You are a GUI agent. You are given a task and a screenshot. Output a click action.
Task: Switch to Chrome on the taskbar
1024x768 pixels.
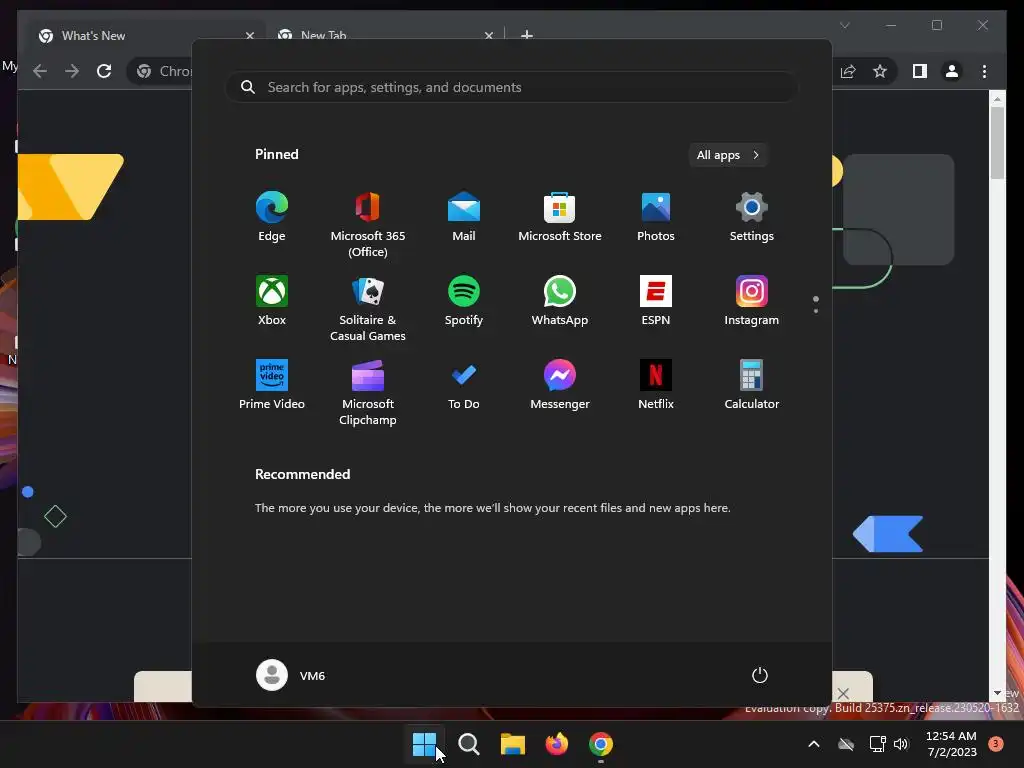point(601,744)
